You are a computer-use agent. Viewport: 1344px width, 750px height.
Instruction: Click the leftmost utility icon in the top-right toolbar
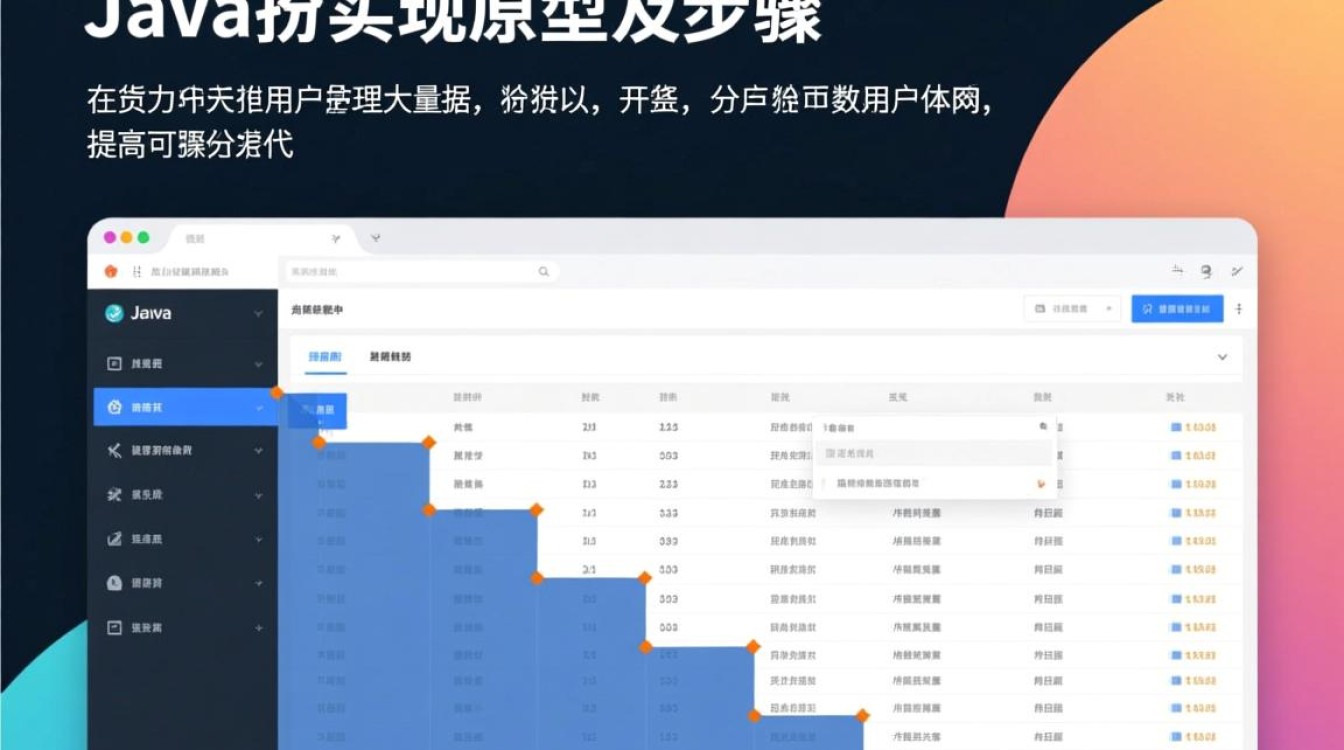[1177, 270]
